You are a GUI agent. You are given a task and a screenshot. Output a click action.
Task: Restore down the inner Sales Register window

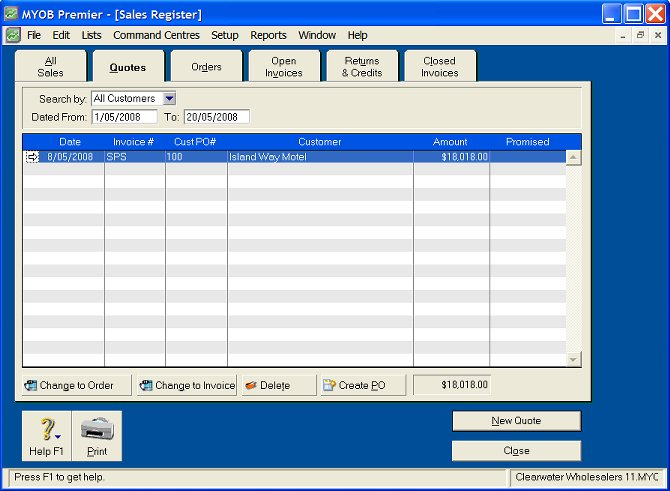point(640,35)
